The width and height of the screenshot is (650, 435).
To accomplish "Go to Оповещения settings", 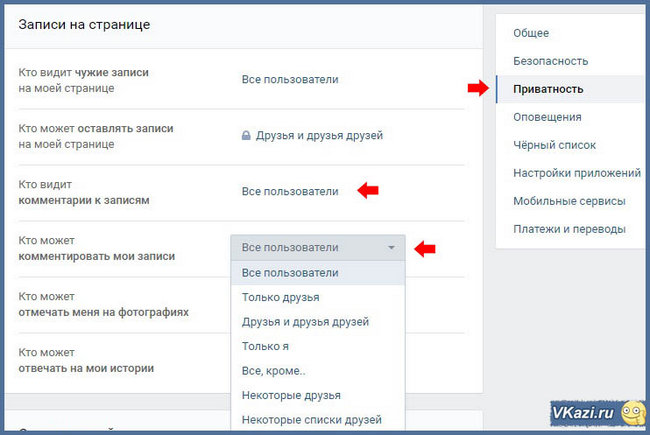I will (547, 117).
